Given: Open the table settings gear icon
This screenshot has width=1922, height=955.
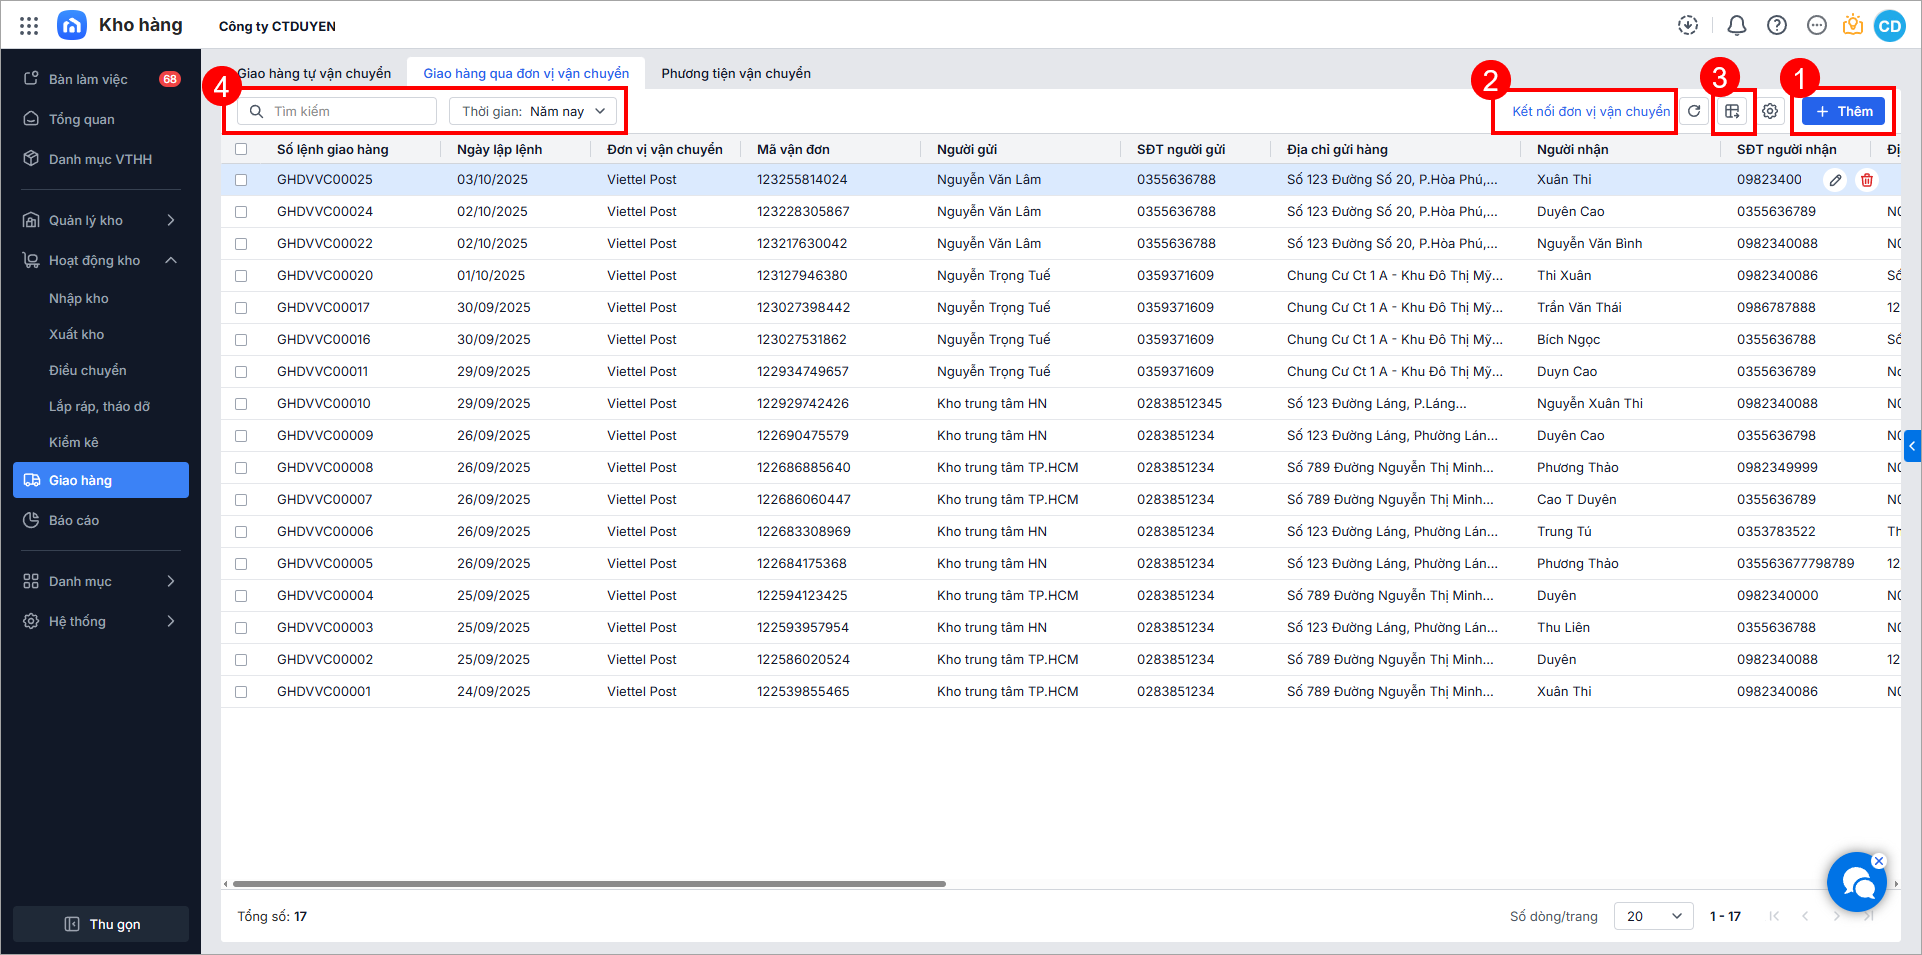Looking at the screenshot, I should point(1770,111).
